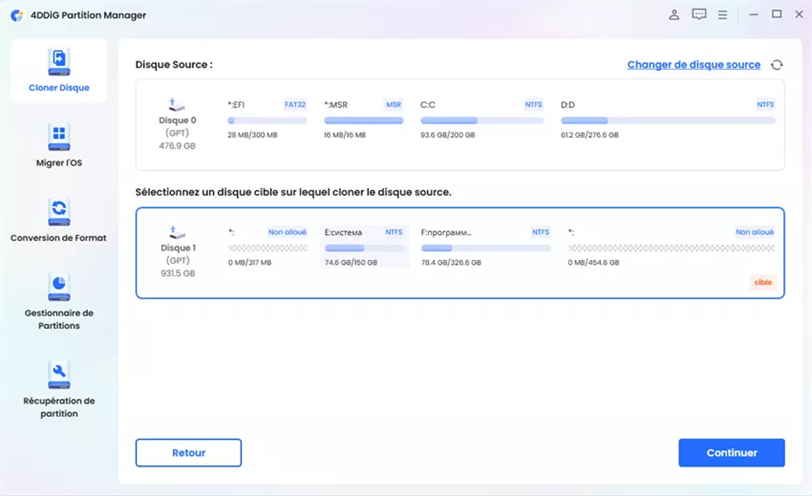Maximize the 4DDiG window

[x=776, y=14]
